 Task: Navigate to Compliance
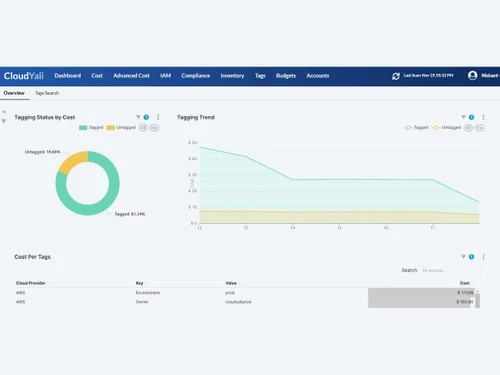pyautogui.click(x=196, y=76)
